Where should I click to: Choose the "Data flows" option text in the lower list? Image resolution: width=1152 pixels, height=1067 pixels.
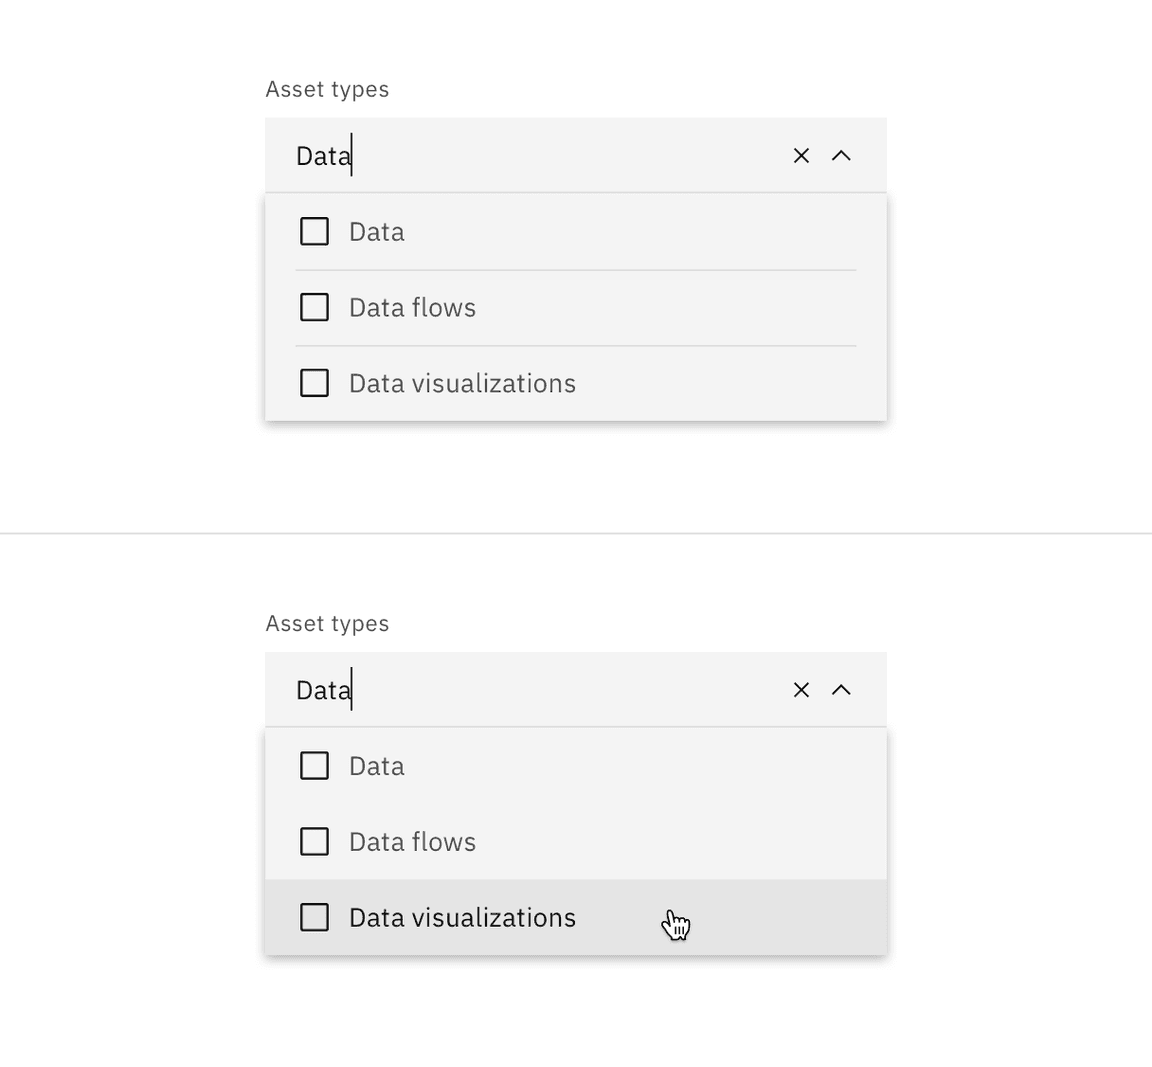pyautogui.click(x=412, y=842)
